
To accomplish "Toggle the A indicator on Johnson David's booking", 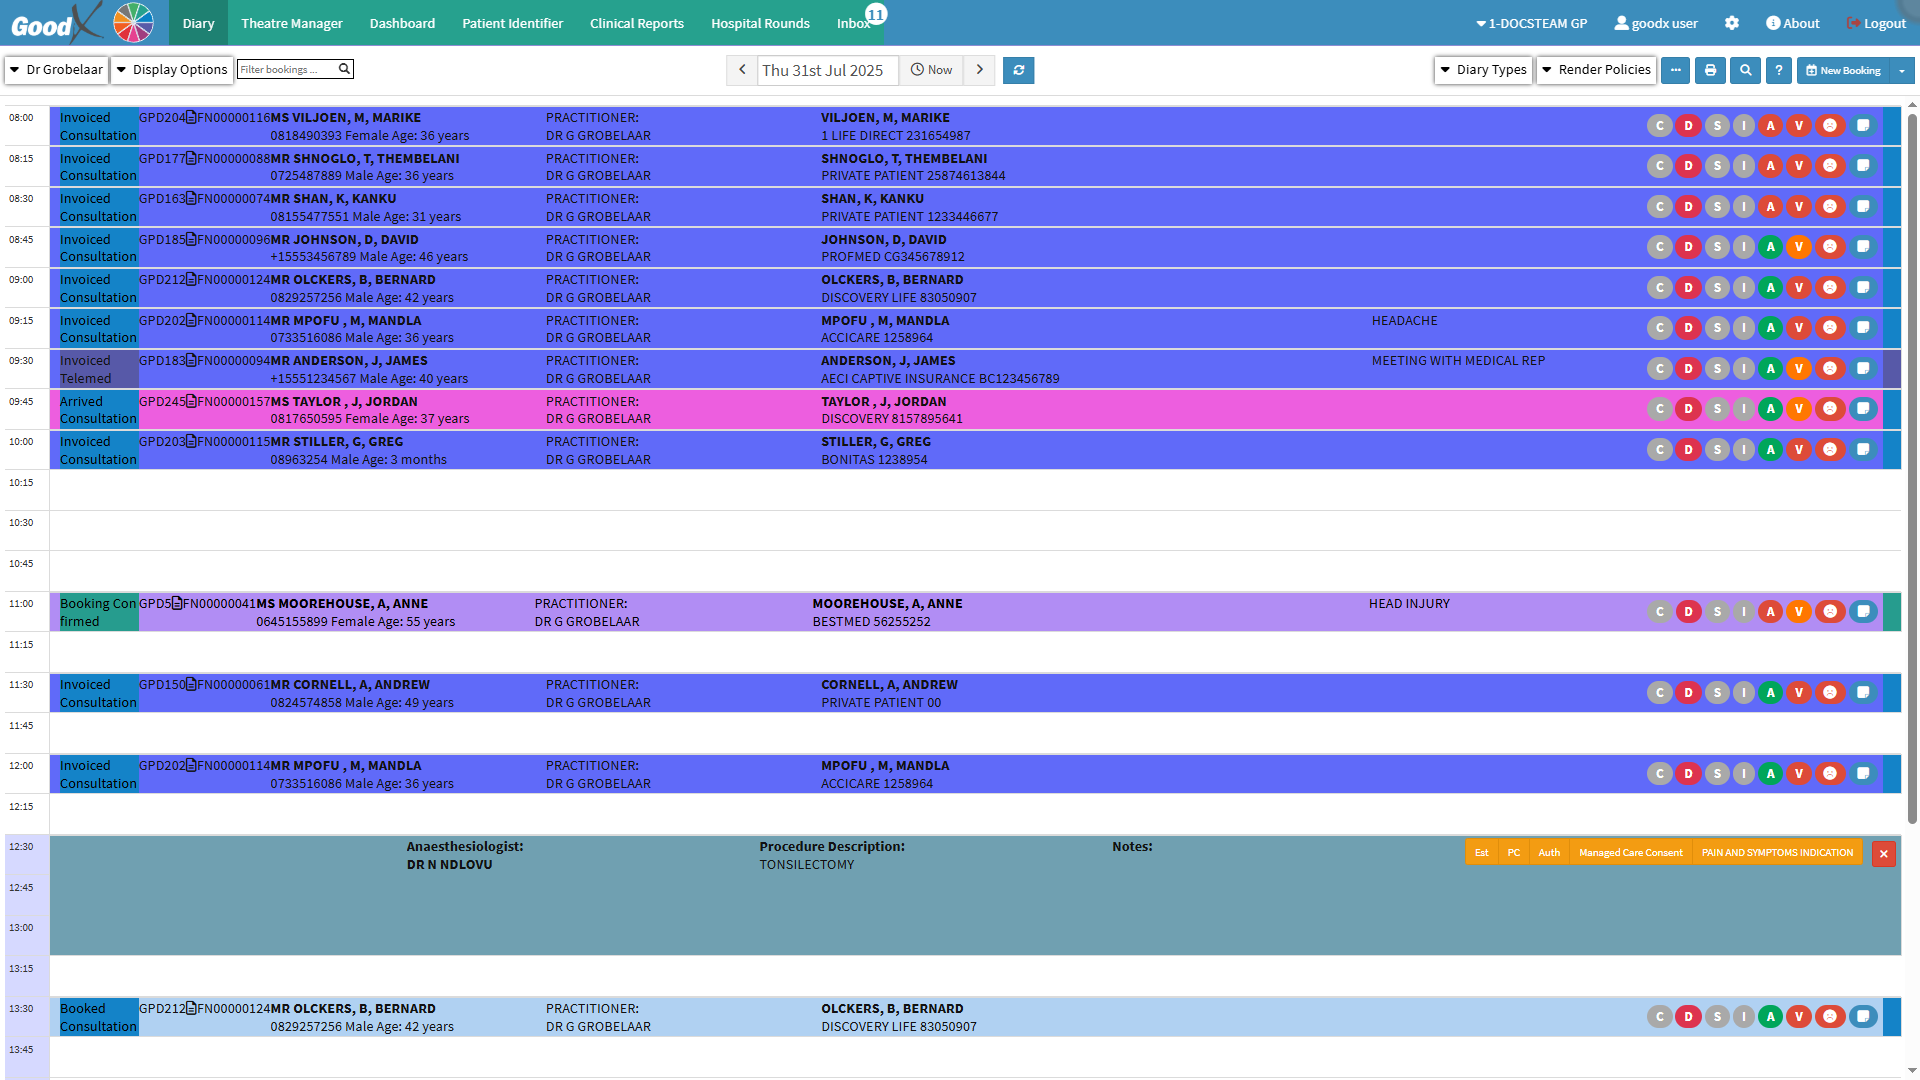I will click(1770, 247).
